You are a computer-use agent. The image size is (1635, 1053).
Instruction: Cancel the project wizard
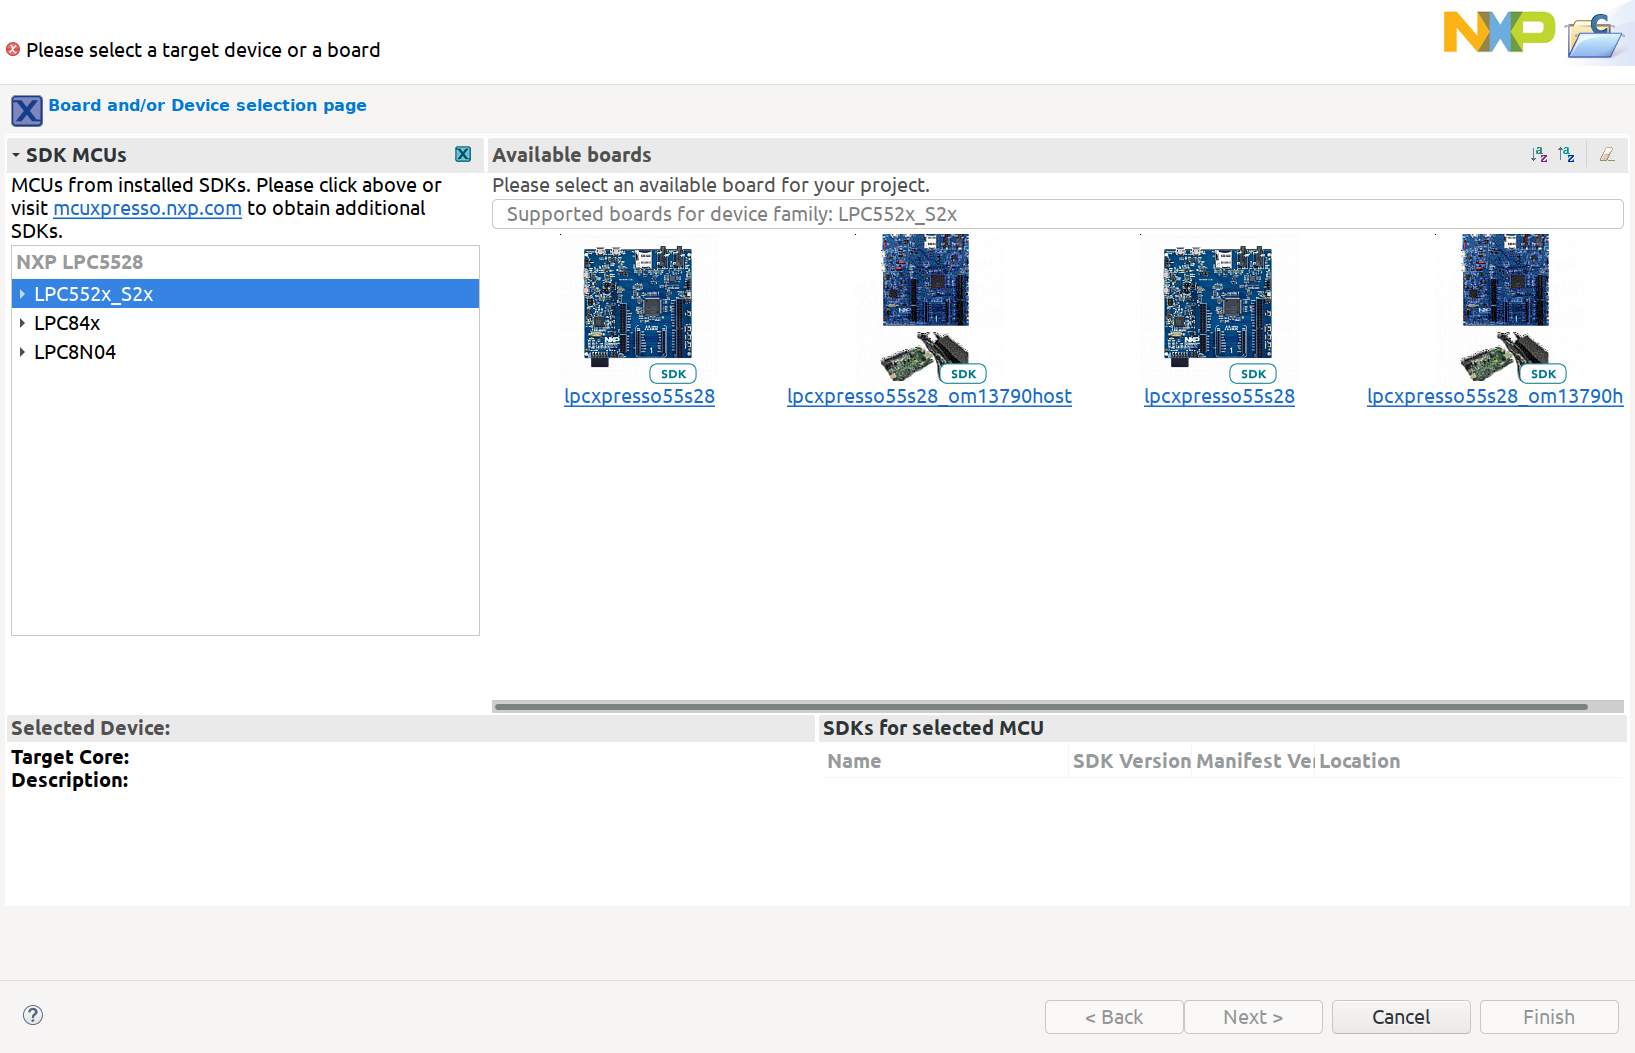point(1401,1016)
